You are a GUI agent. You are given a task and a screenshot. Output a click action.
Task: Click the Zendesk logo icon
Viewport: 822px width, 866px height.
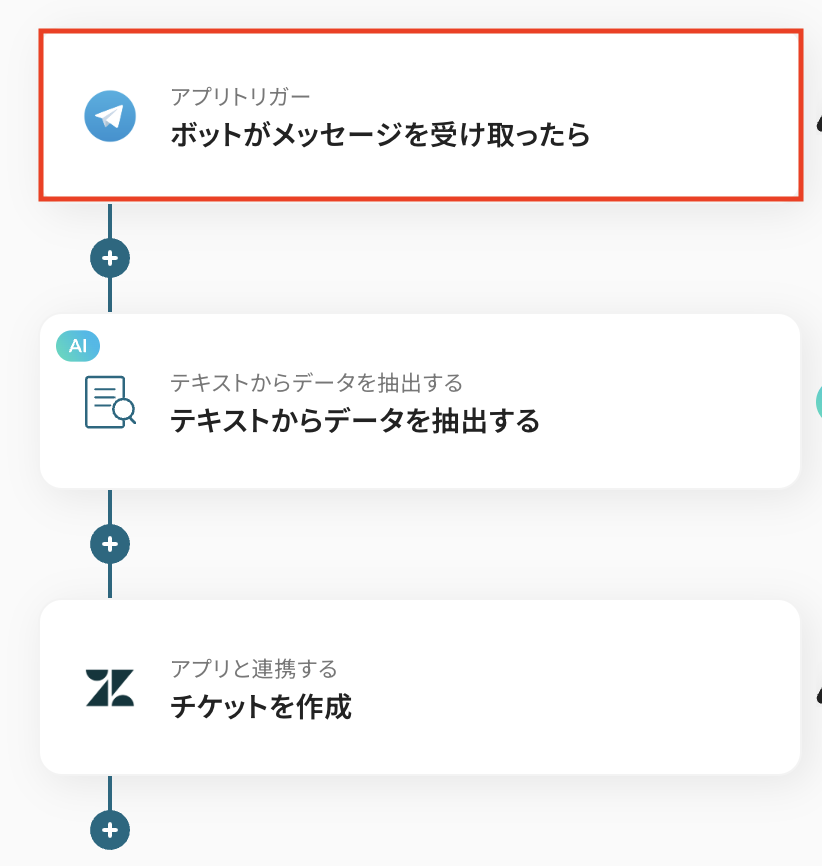(110, 688)
